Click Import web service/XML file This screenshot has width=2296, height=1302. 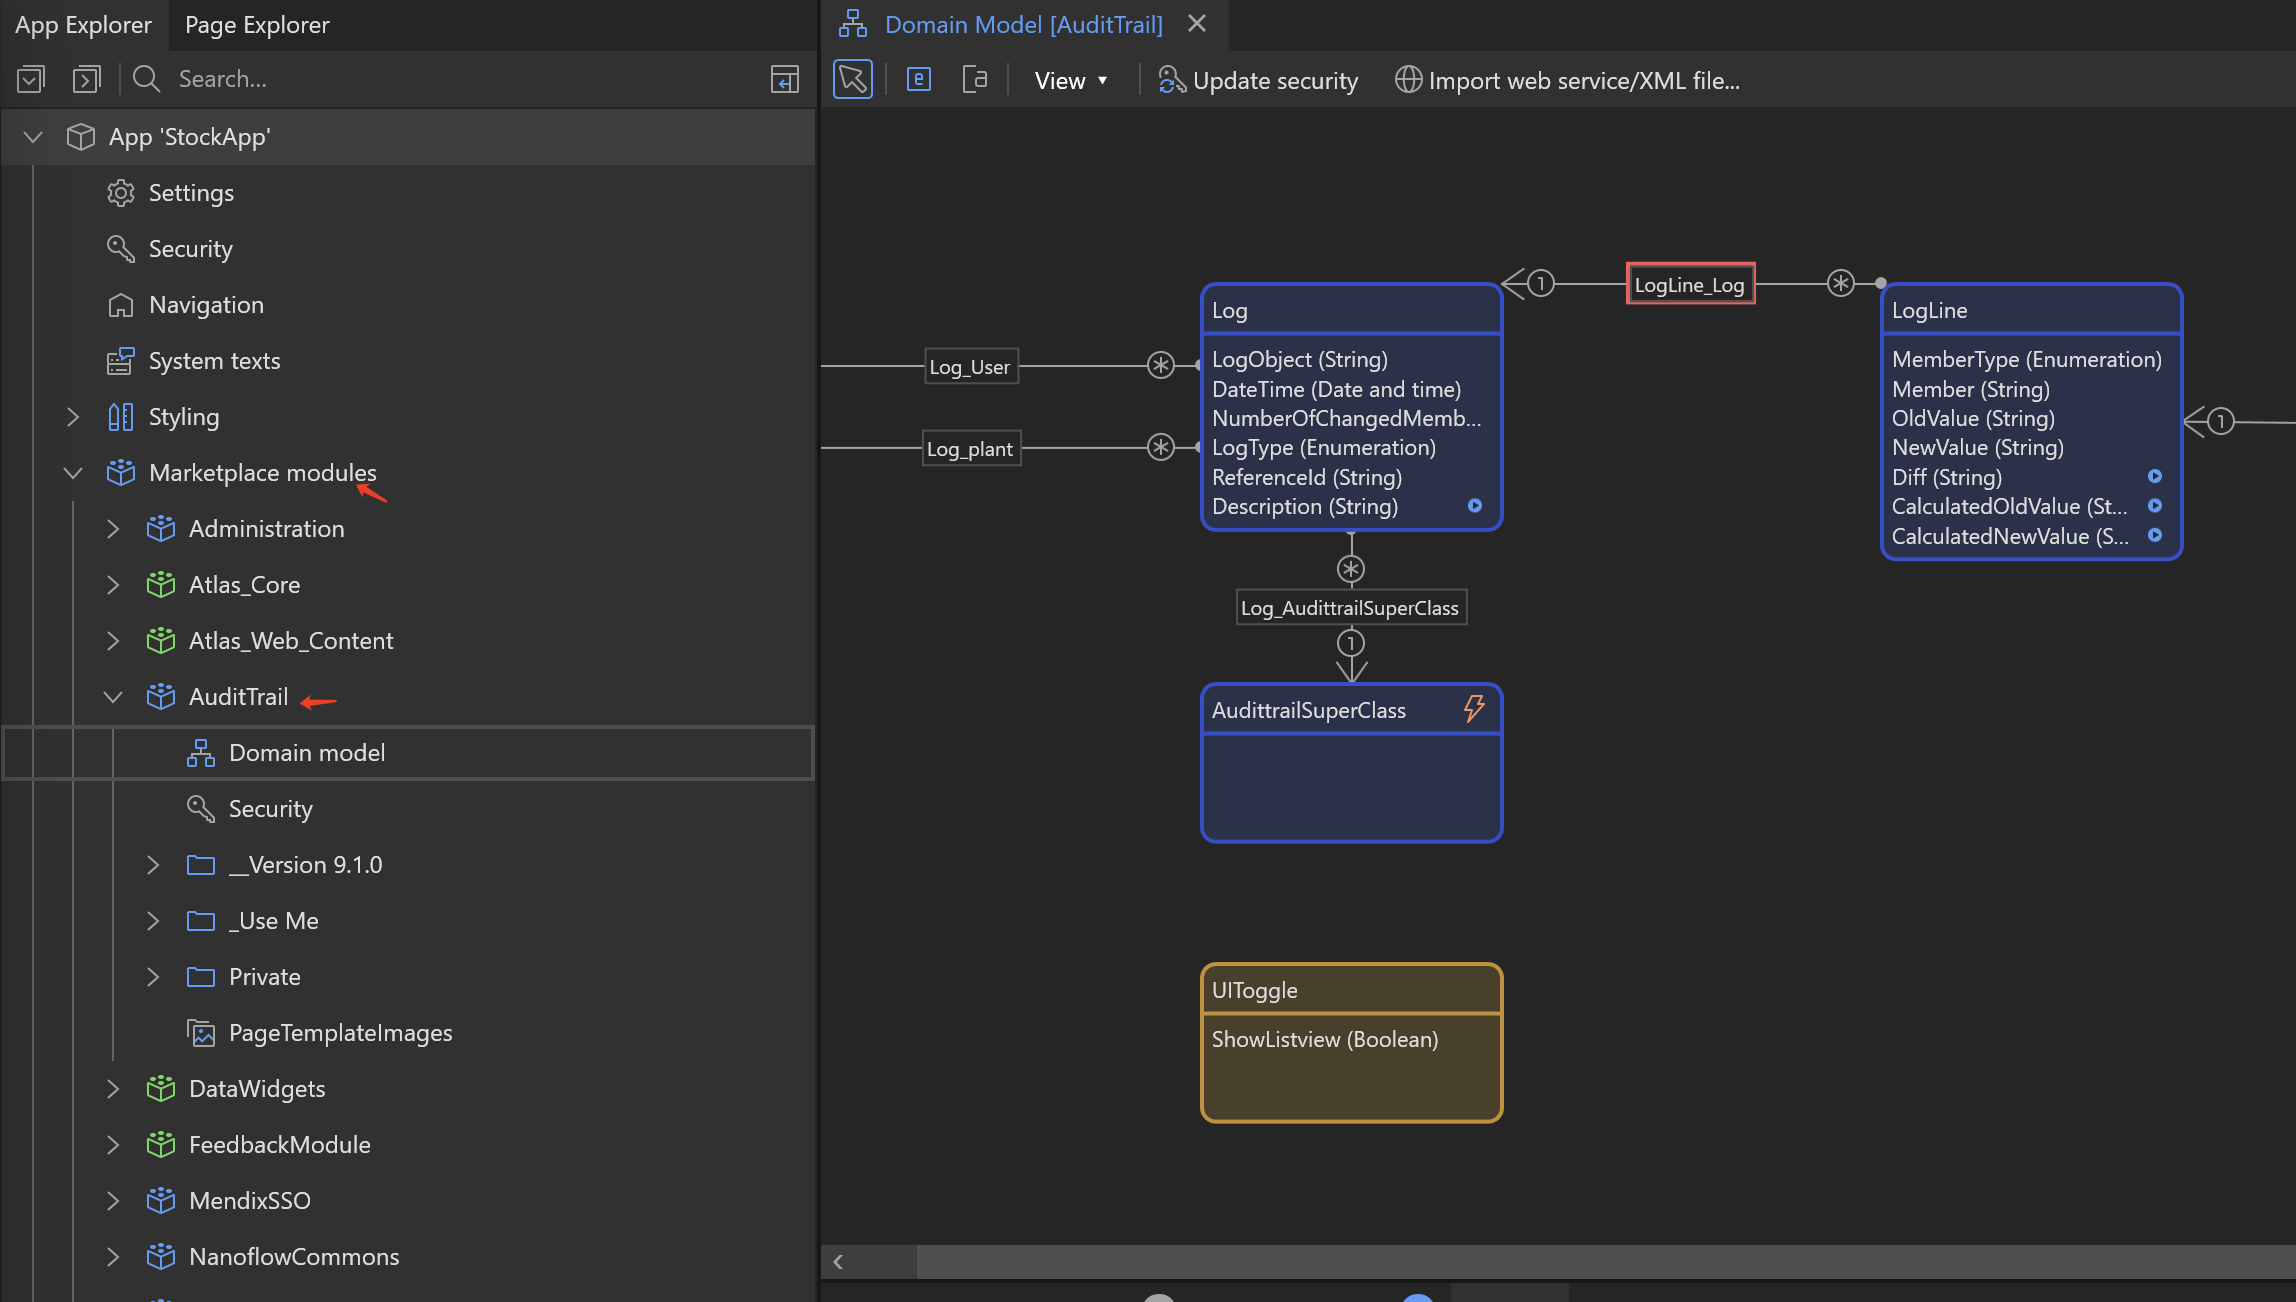pyautogui.click(x=1567, y=80)
